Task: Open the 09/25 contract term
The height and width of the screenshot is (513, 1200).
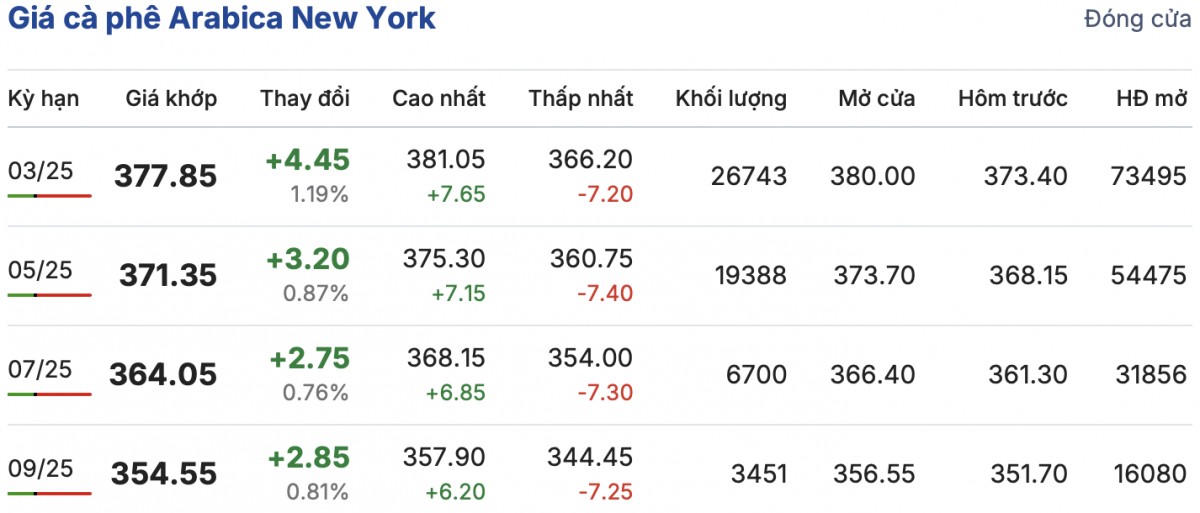Action: coord(41,468)
